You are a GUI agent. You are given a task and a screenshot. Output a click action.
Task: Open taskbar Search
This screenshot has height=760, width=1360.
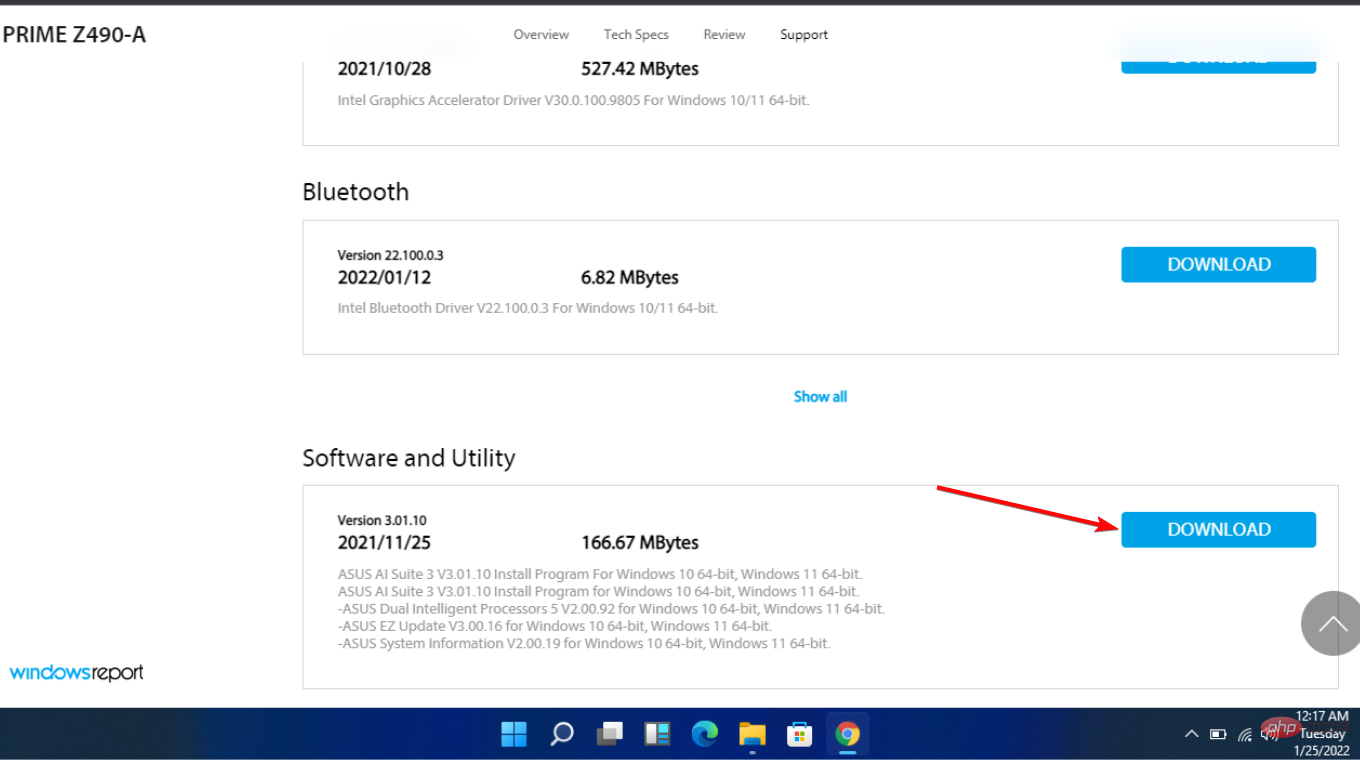coord(562,735)
